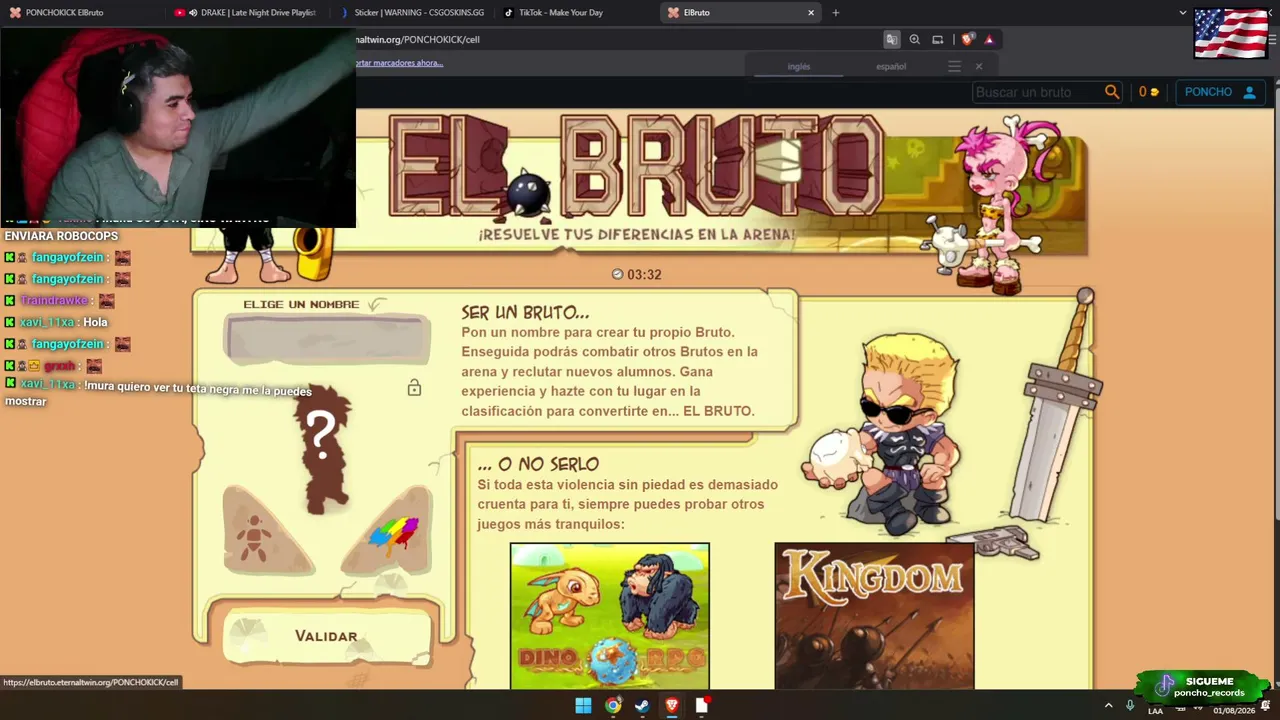Open the Brave Rewards triangle icon
This screenshot has height=720, width=1280.
click(989, 39)
